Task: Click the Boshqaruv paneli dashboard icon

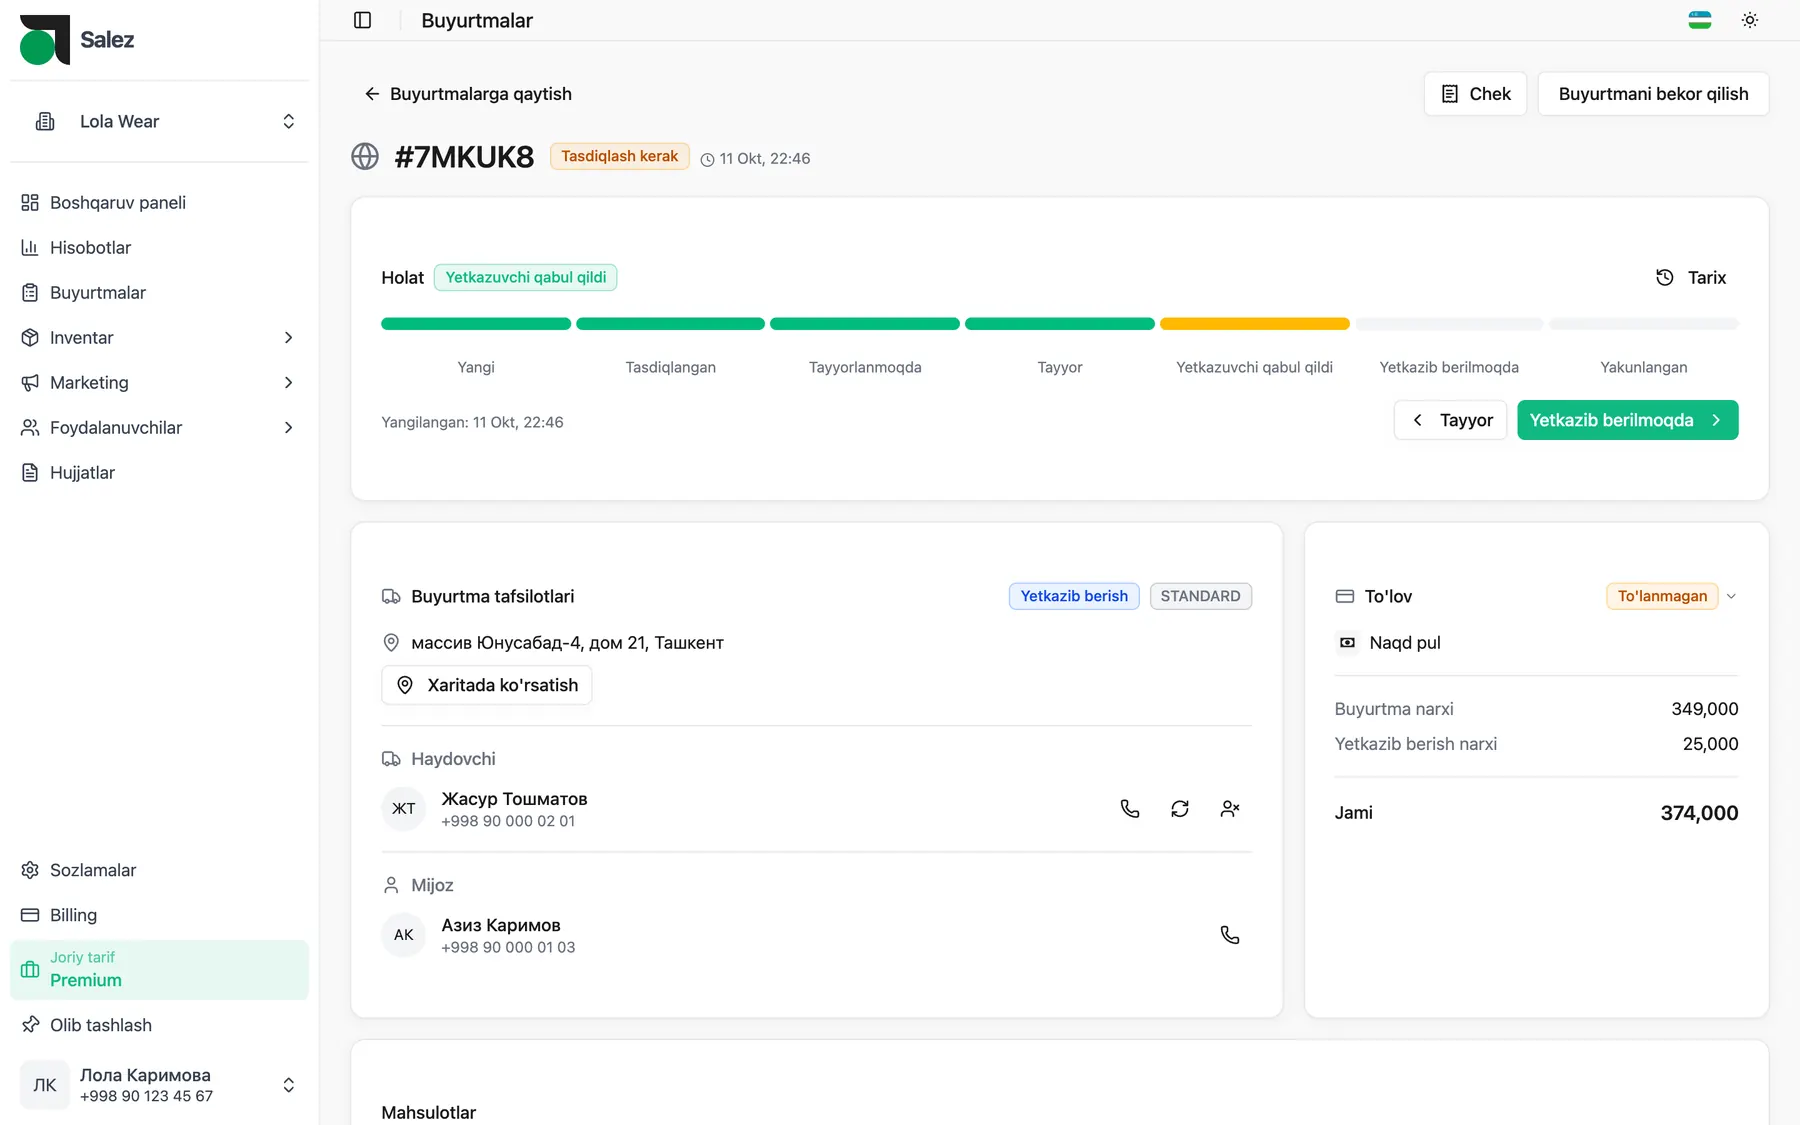Action: coord(30,203)
